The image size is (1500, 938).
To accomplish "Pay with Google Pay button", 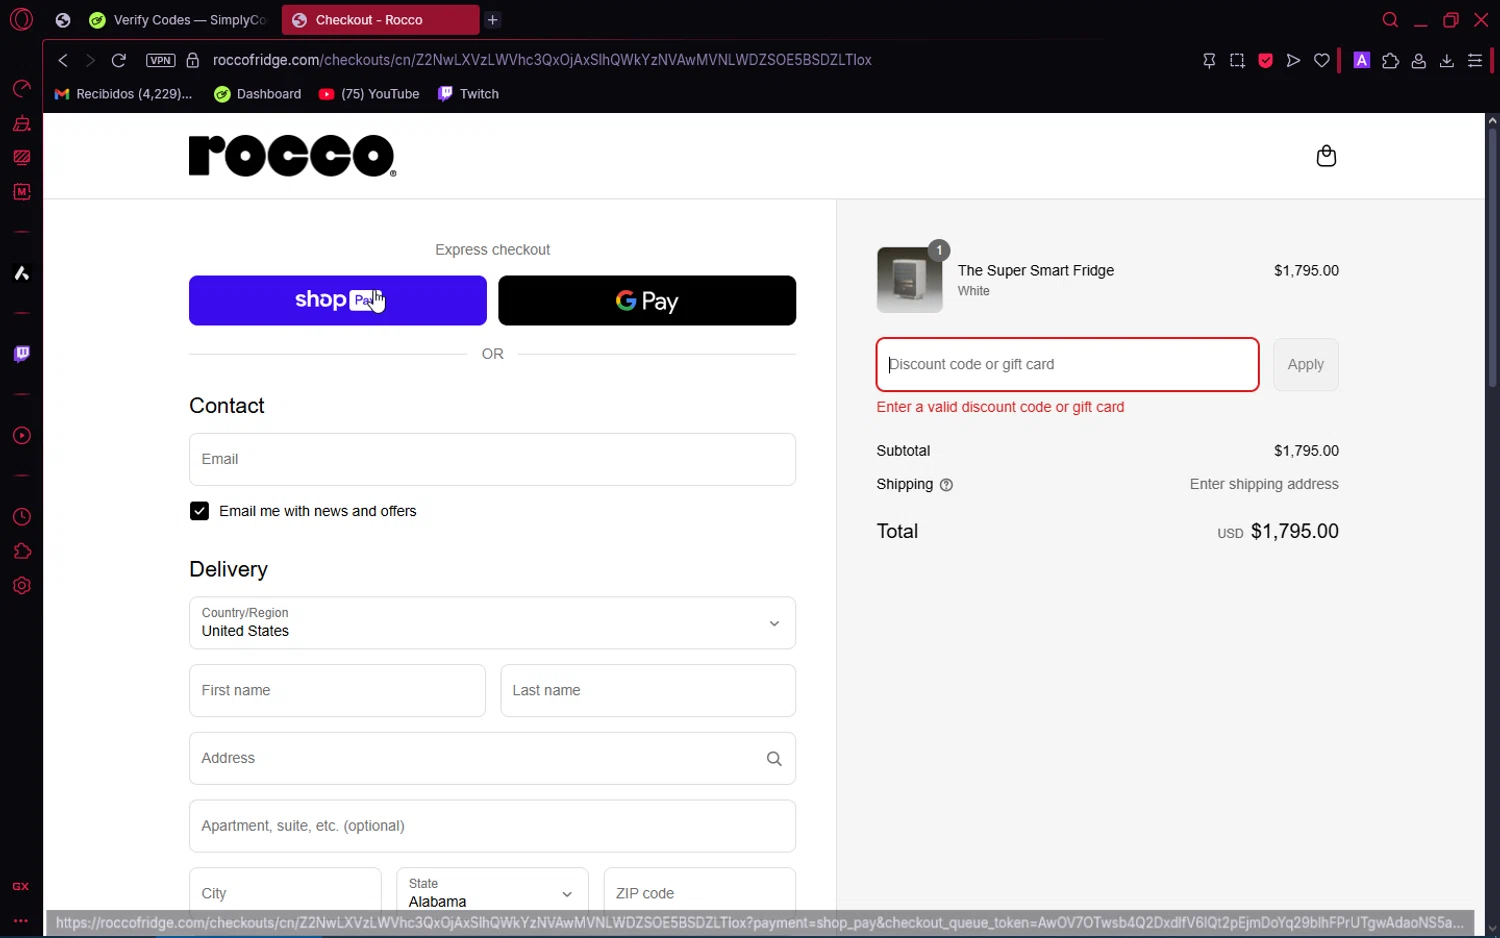I will (x=647, y=300).
